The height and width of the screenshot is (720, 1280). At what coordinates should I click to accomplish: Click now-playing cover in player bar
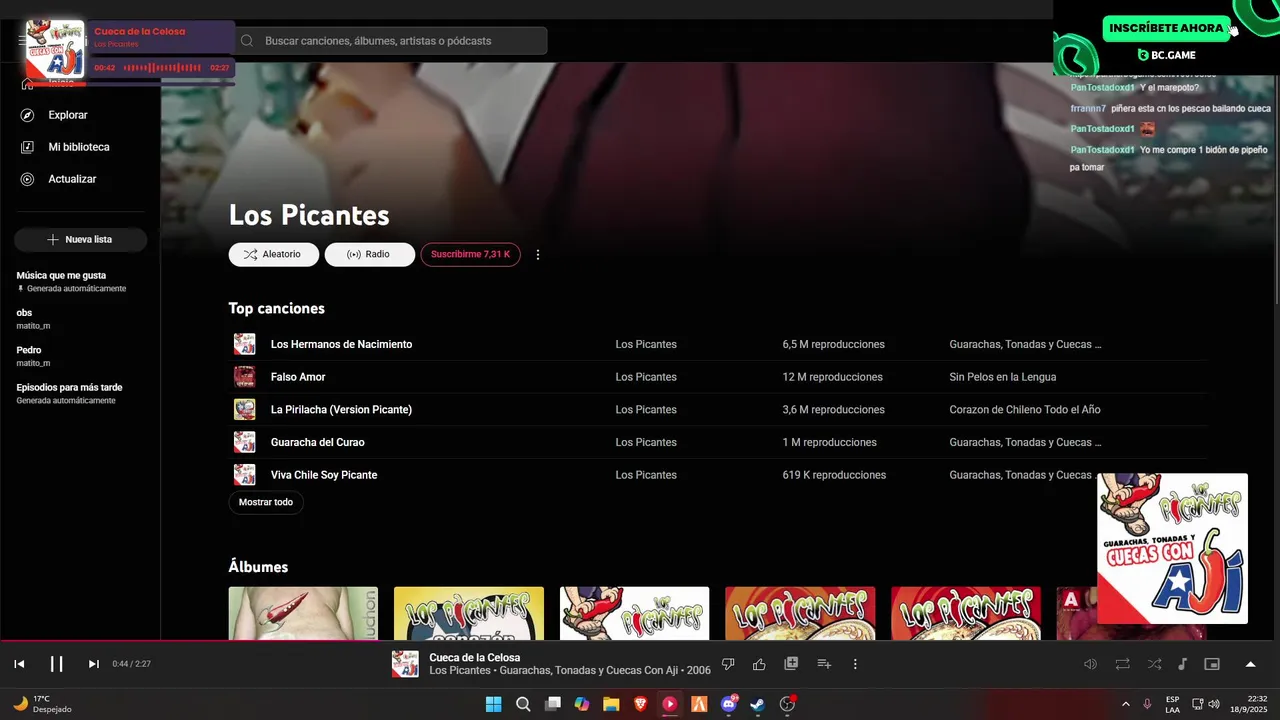click(405, 664)
